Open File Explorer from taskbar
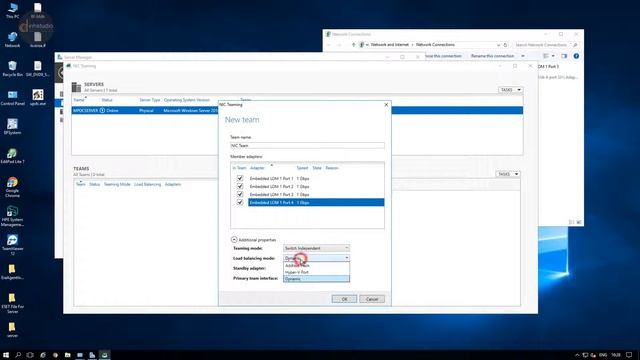The width and height of the screenshot is (640, 360). tap(67, 355)
